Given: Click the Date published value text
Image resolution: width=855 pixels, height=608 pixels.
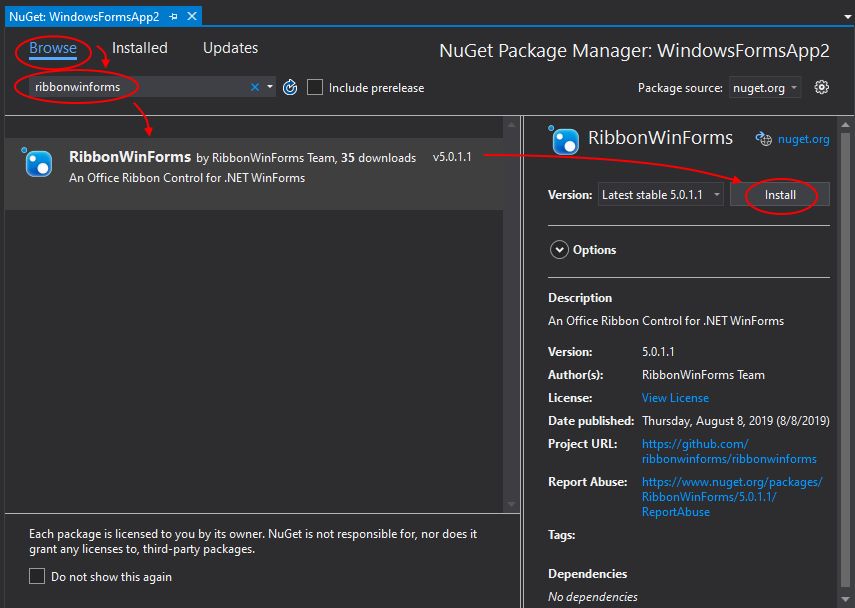Looking at the screenshot, I should click(736, 421).
